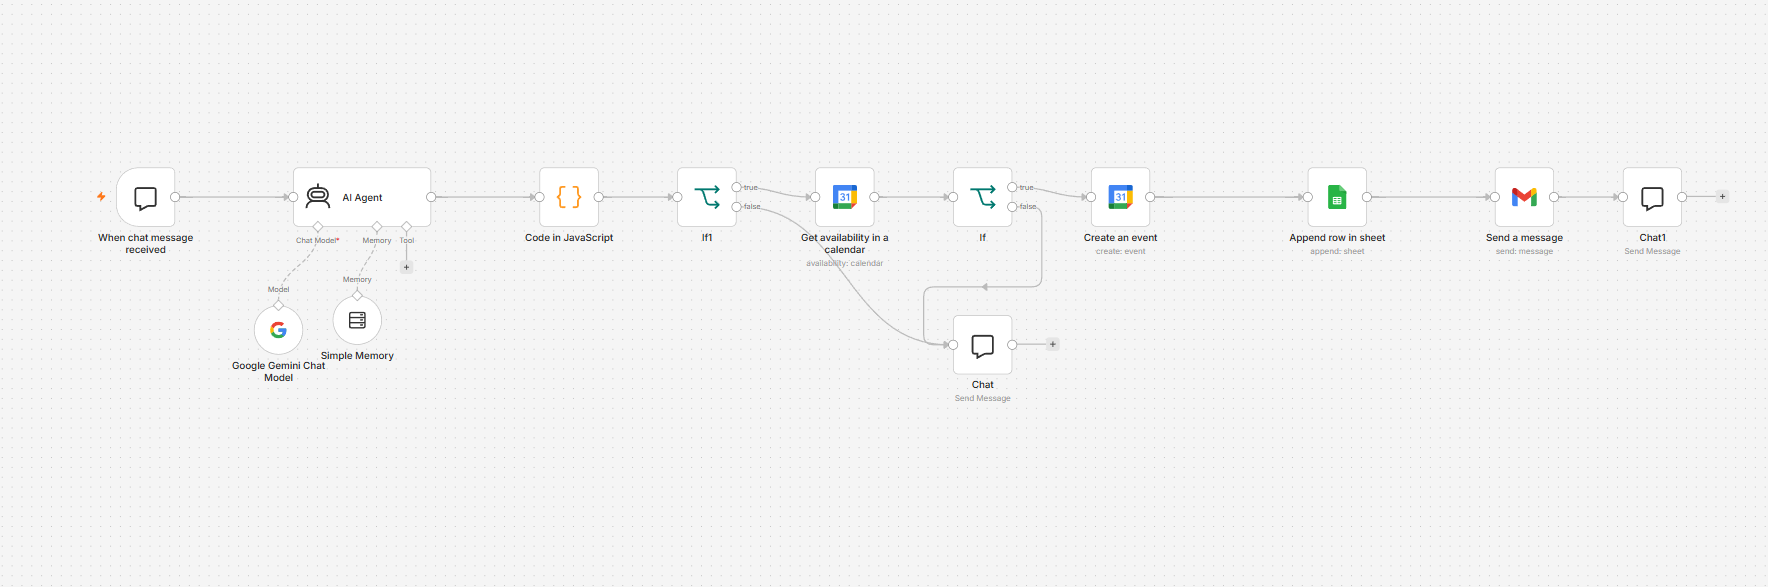This screenshot has height=587, width=1768.
Task: Click the Simple Memory top connector diamond
Action: [357, 295]
